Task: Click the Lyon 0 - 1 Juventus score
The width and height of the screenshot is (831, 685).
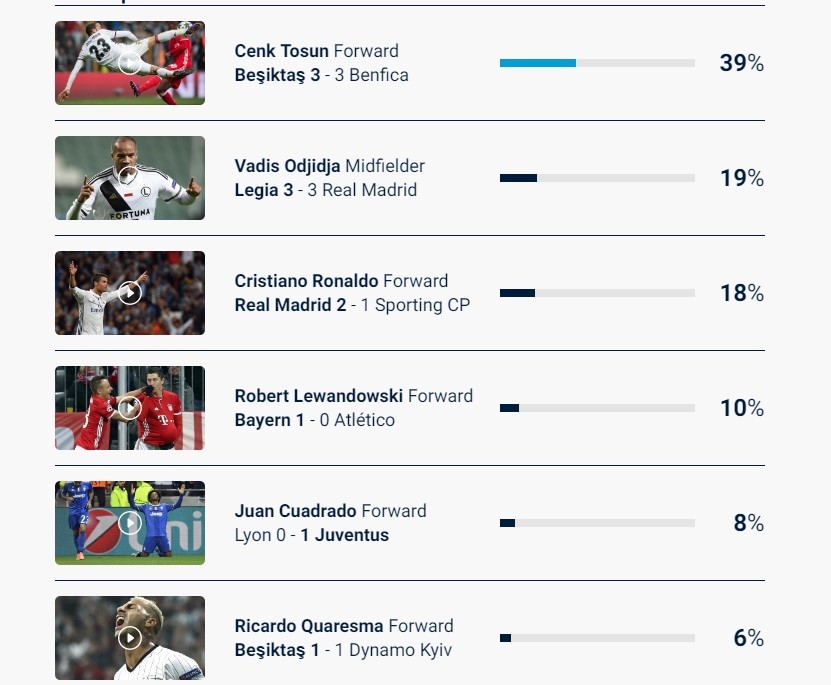Action: [x=311, y=535]
